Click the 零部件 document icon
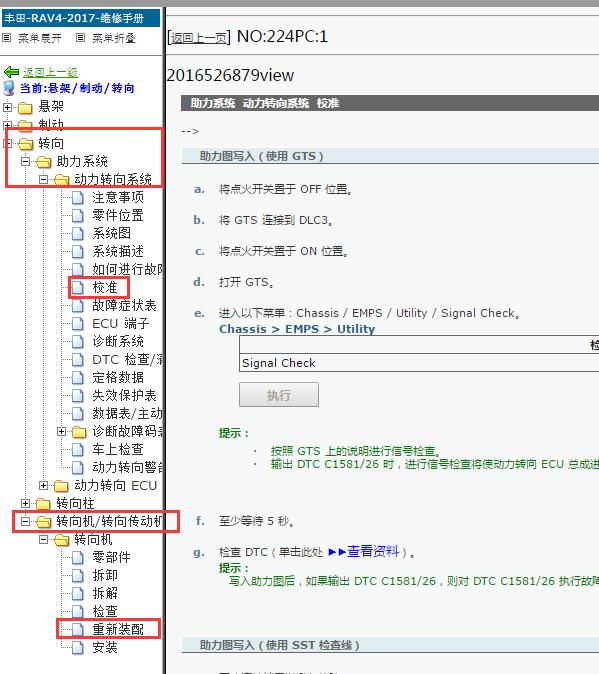The image size is (599, 674). click(78, 558)
